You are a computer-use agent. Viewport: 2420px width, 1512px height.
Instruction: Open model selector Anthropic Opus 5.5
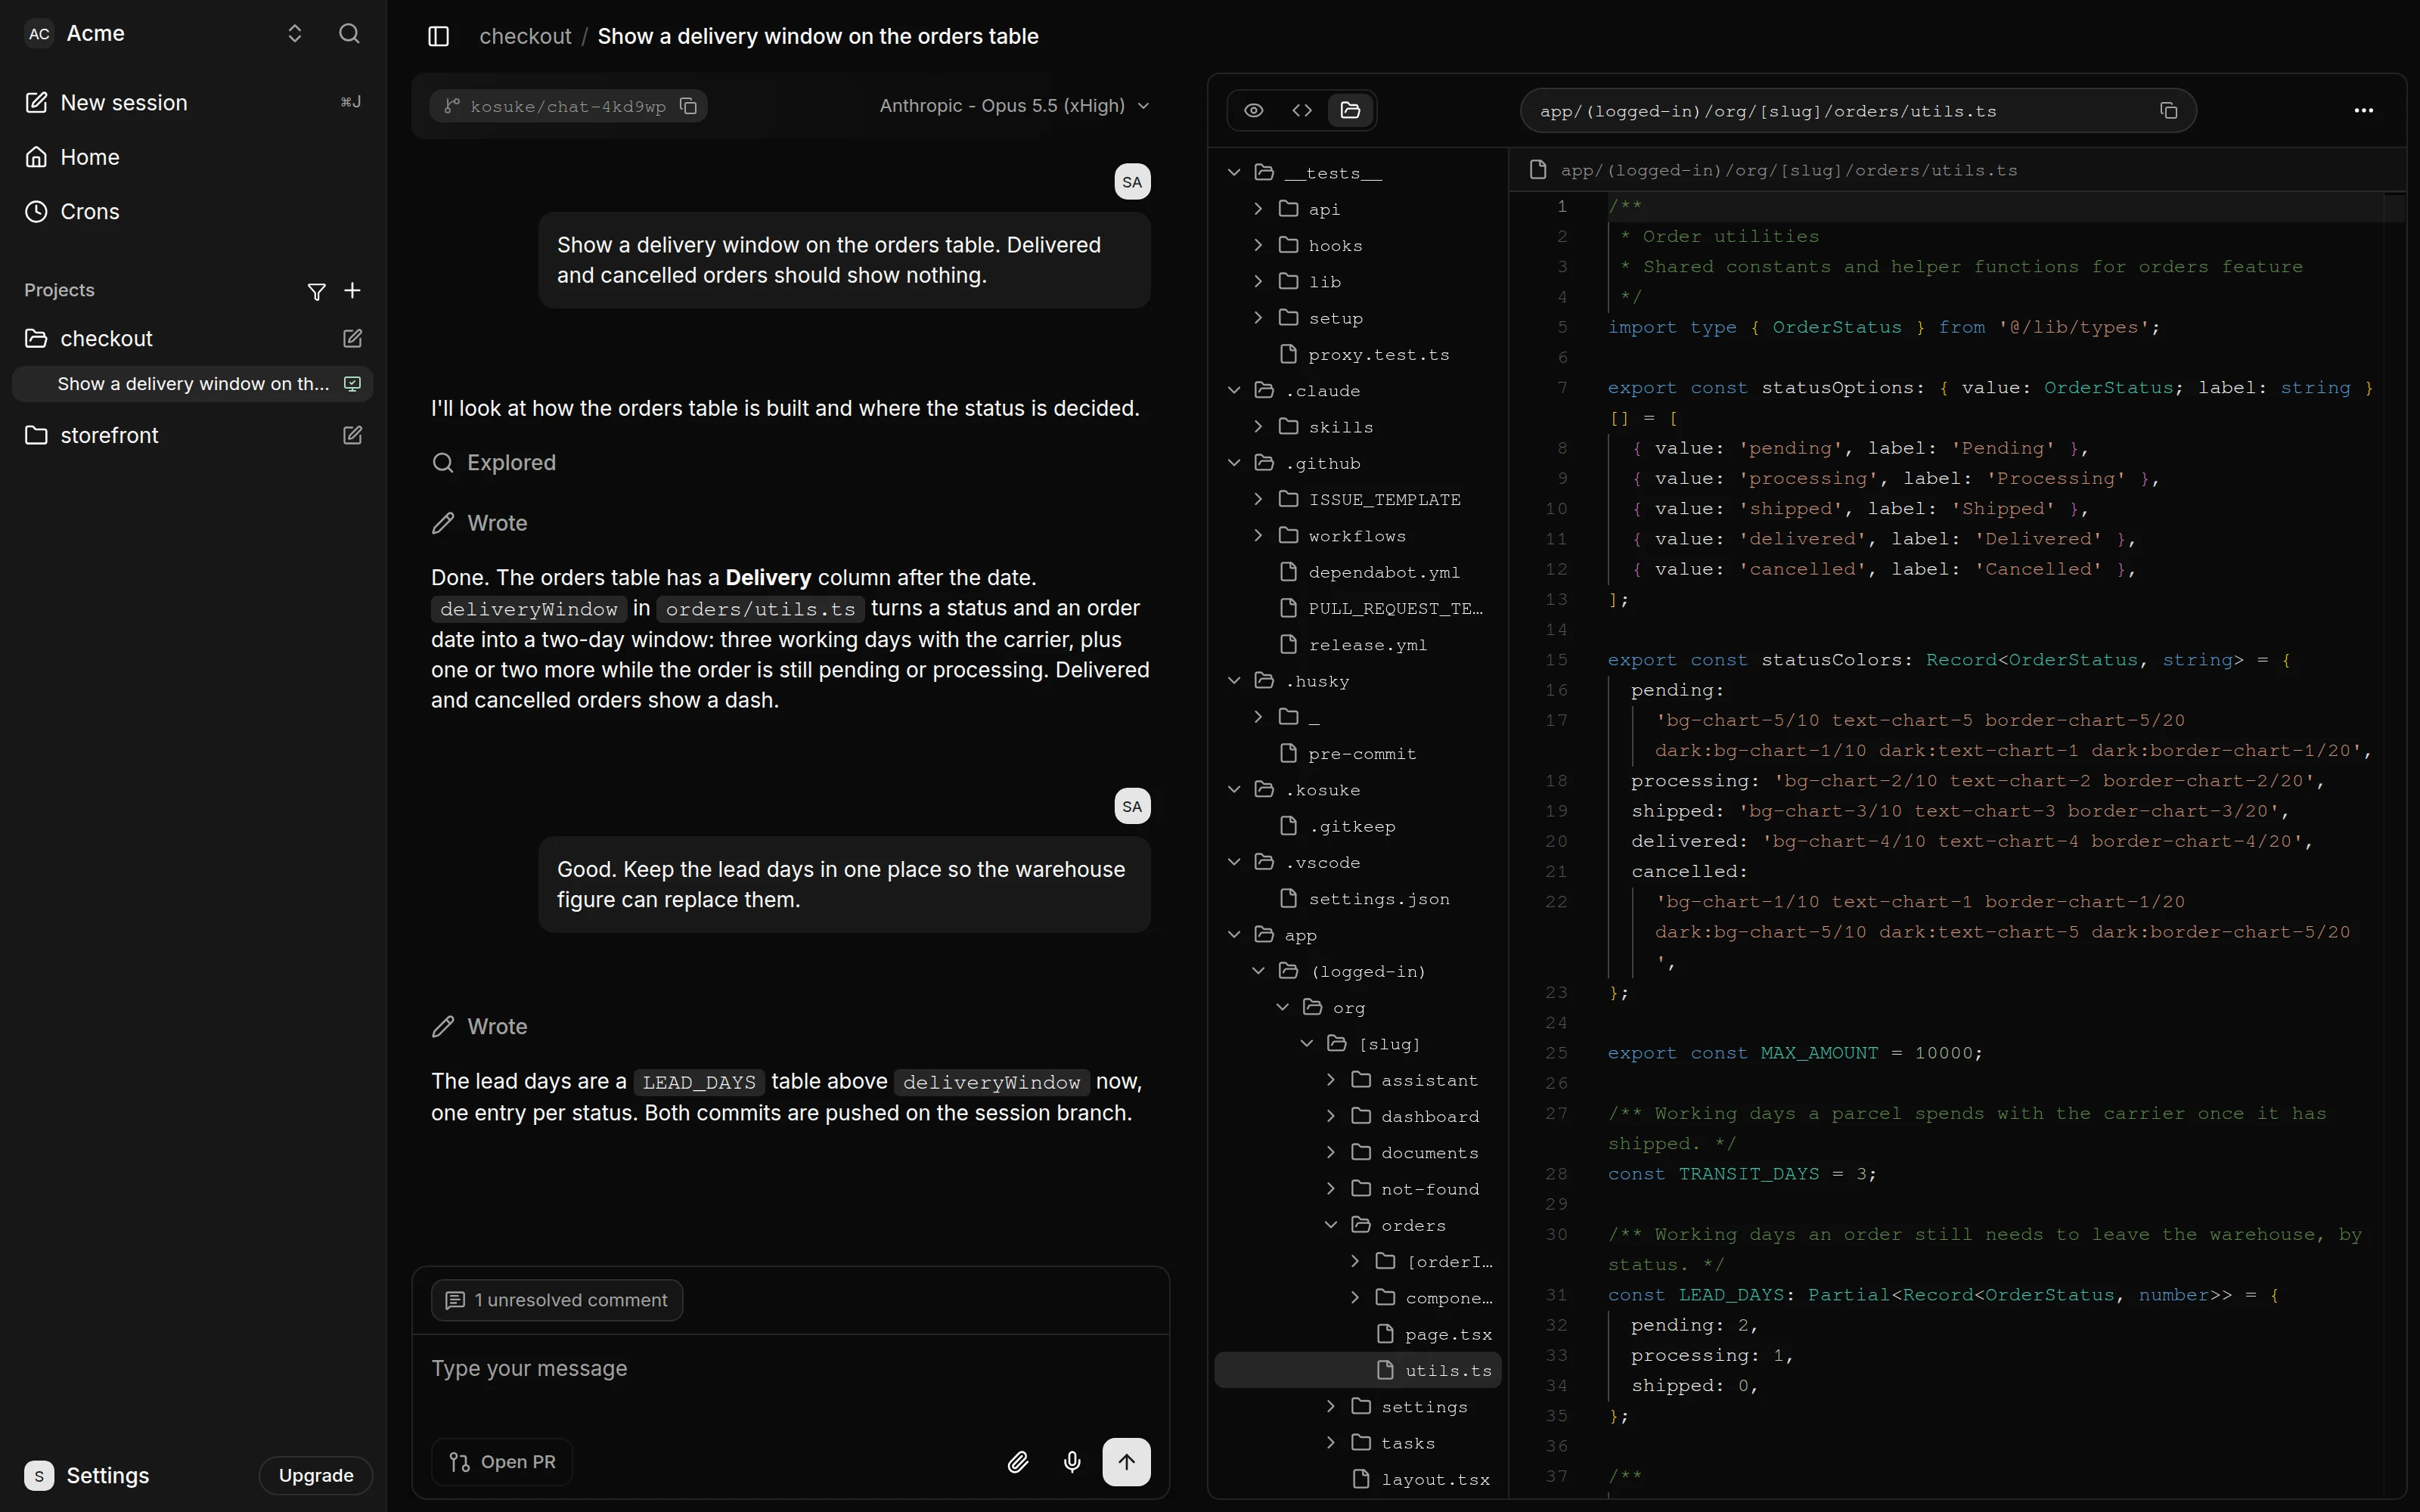(1014, 106)
